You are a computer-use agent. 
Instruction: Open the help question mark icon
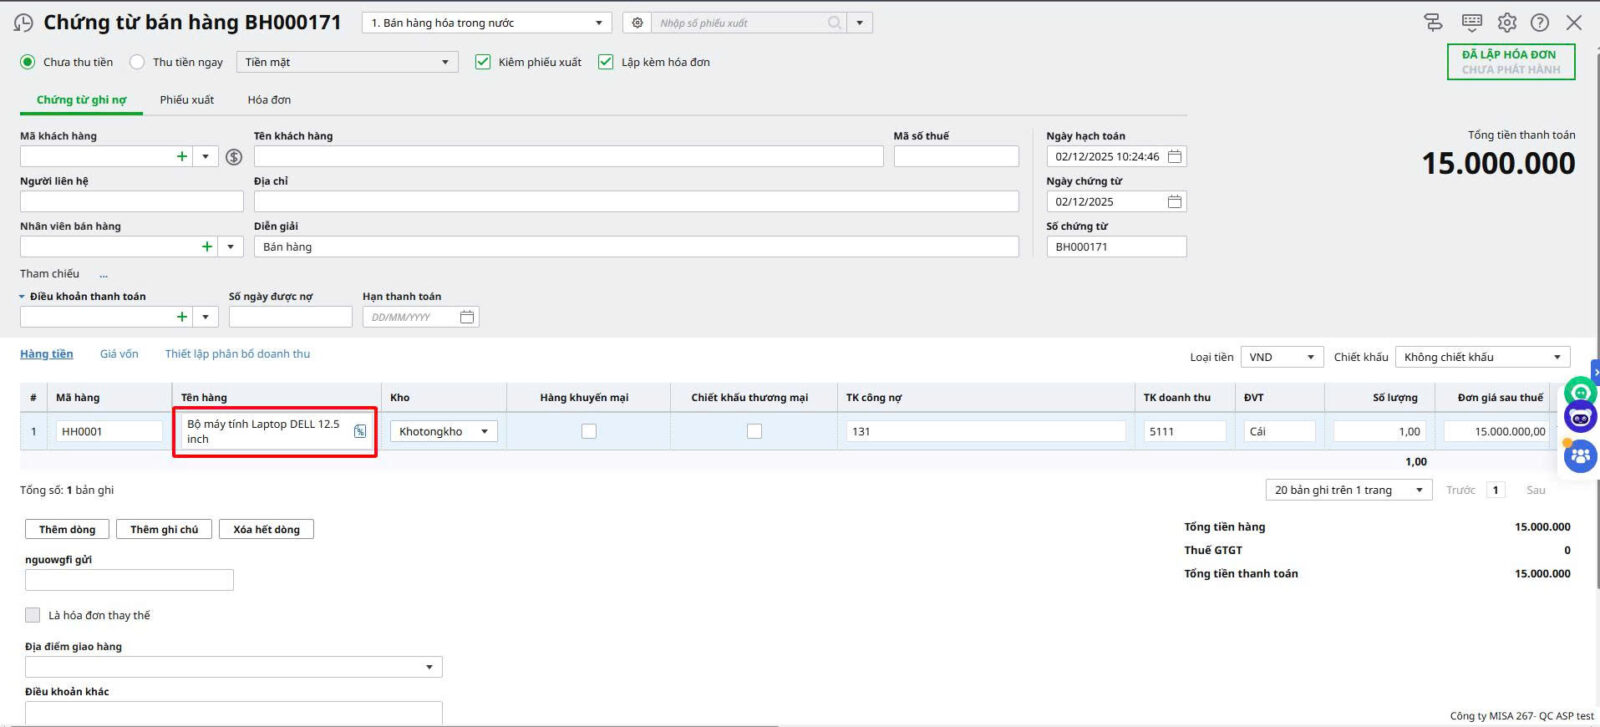pos(1540,22)
